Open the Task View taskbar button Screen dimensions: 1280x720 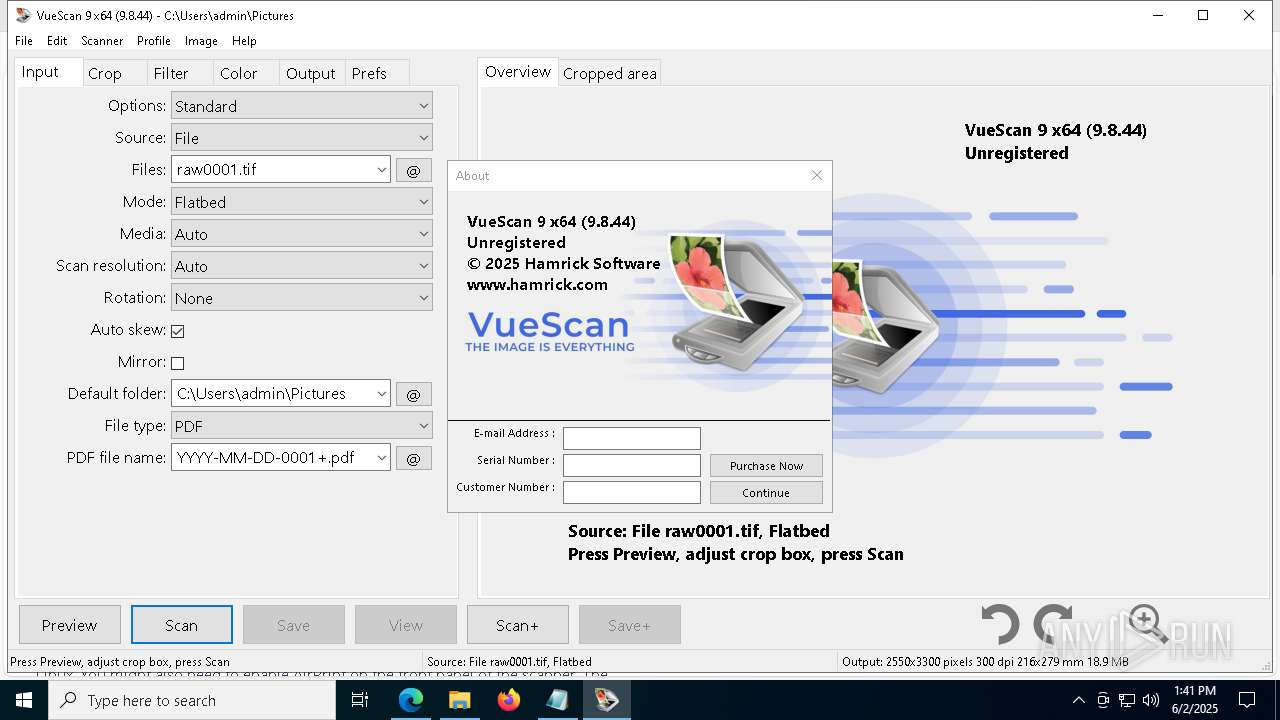(361, 700)
